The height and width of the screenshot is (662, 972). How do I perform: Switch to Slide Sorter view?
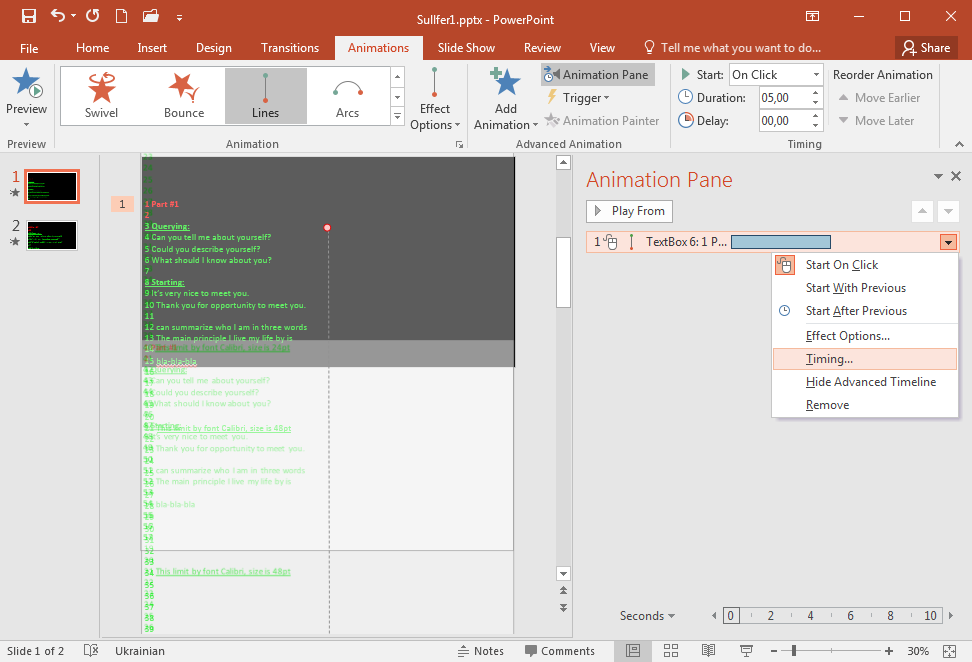671,651
